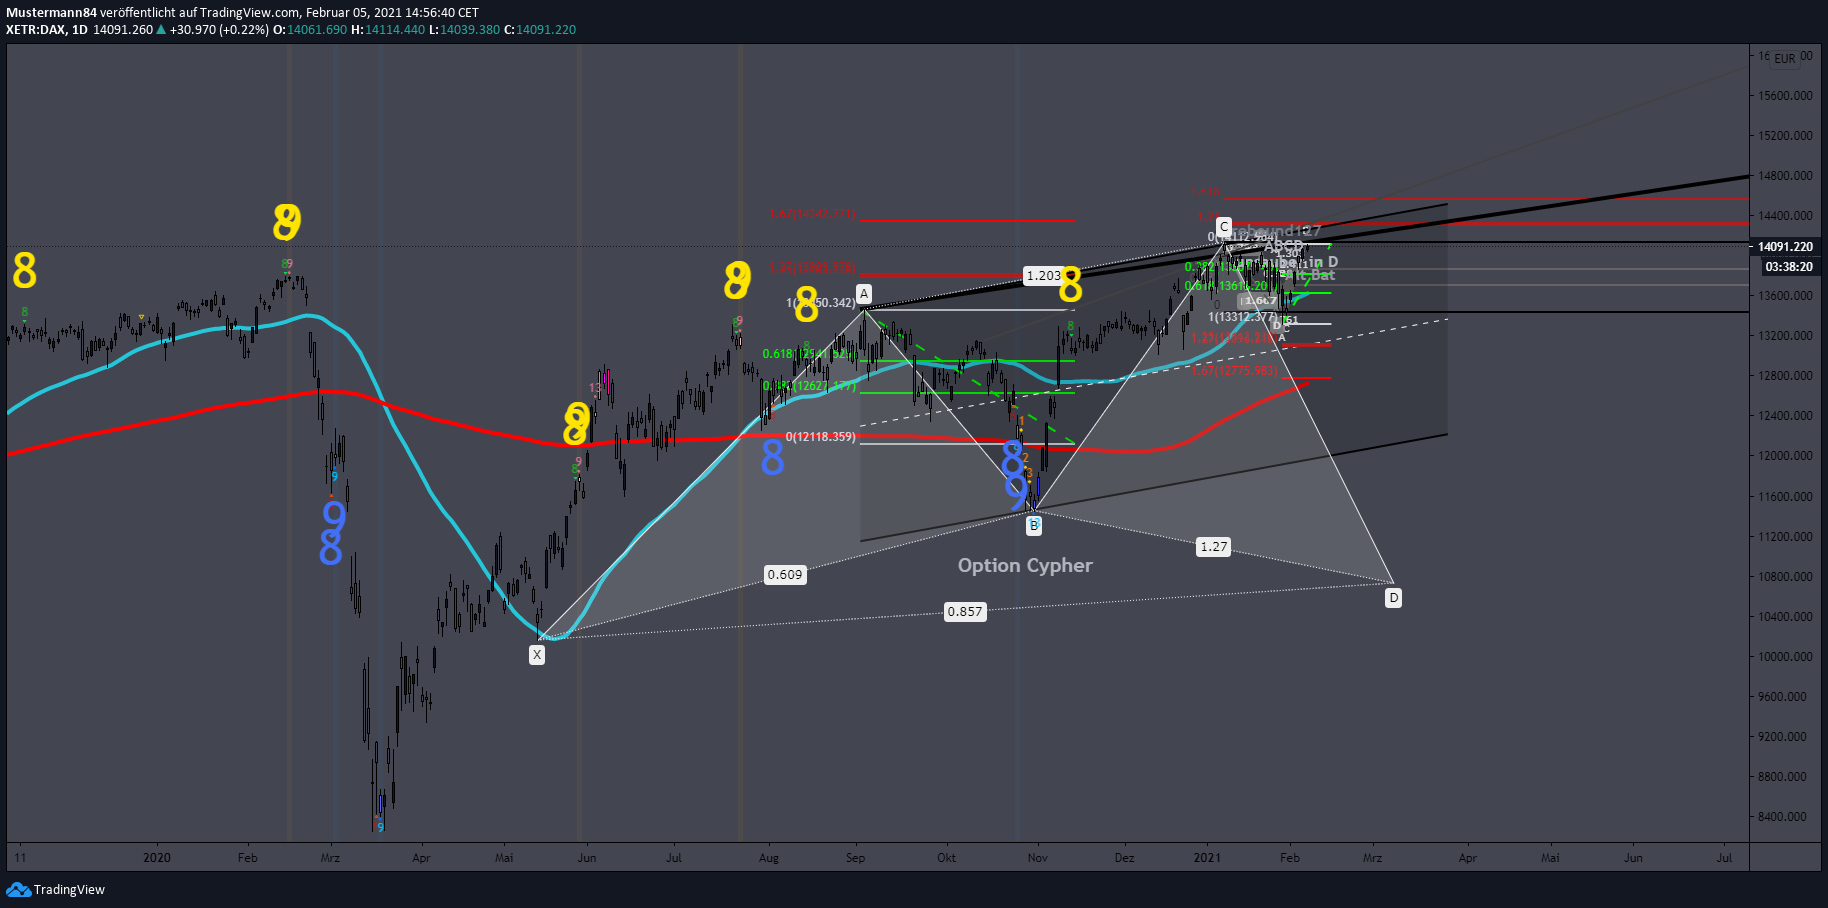Screen dimensions: 1828x908
Task: Select the white D marker below the 1.27 leg
Action: click(x=1393, y=598)
